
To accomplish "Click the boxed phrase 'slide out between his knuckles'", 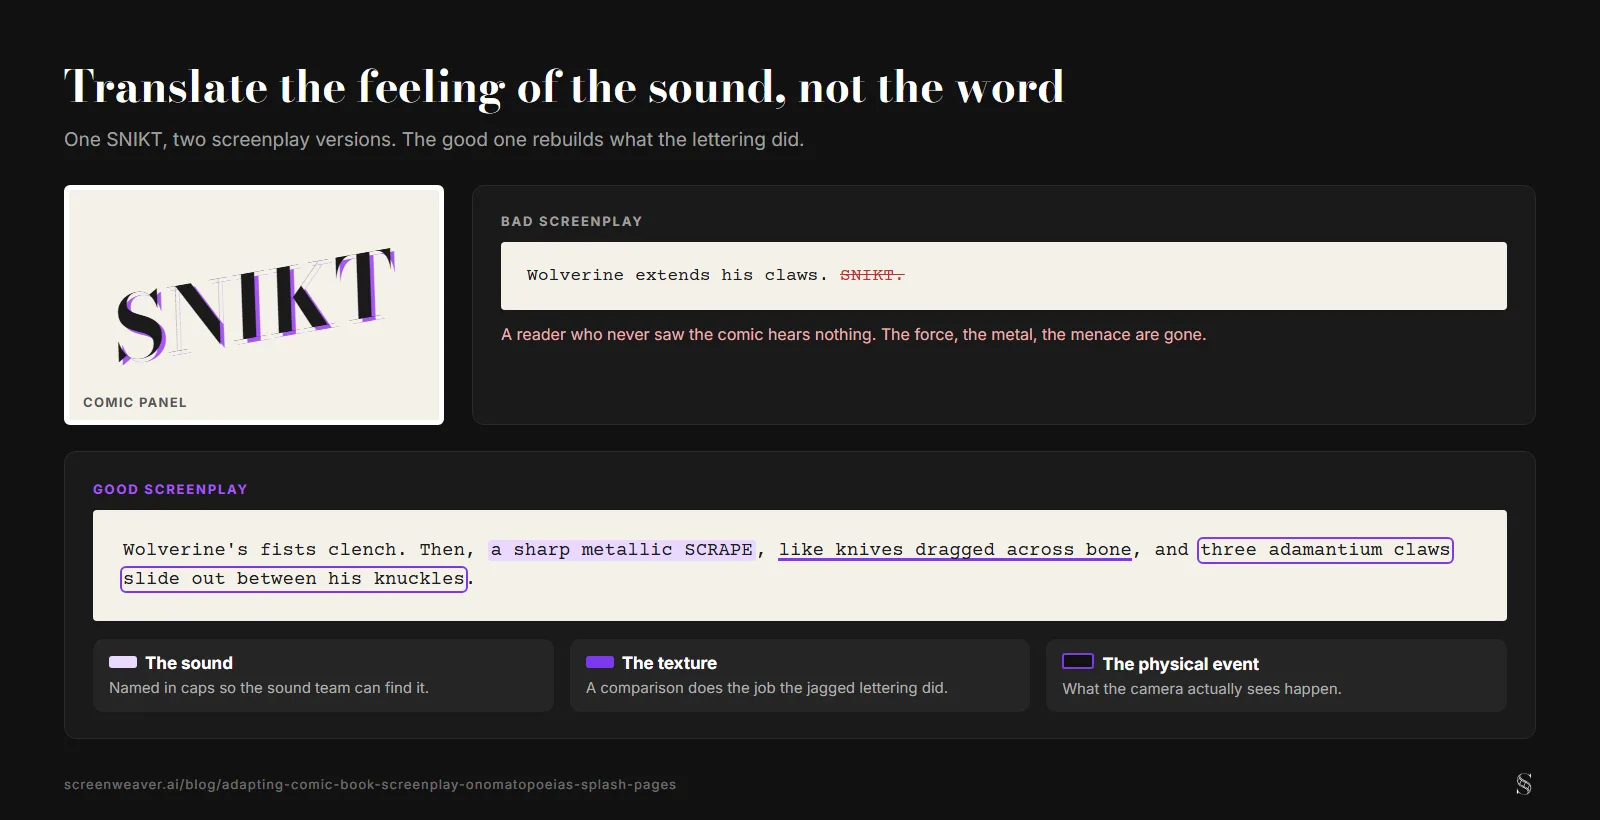I will click(x=294, y=579).
